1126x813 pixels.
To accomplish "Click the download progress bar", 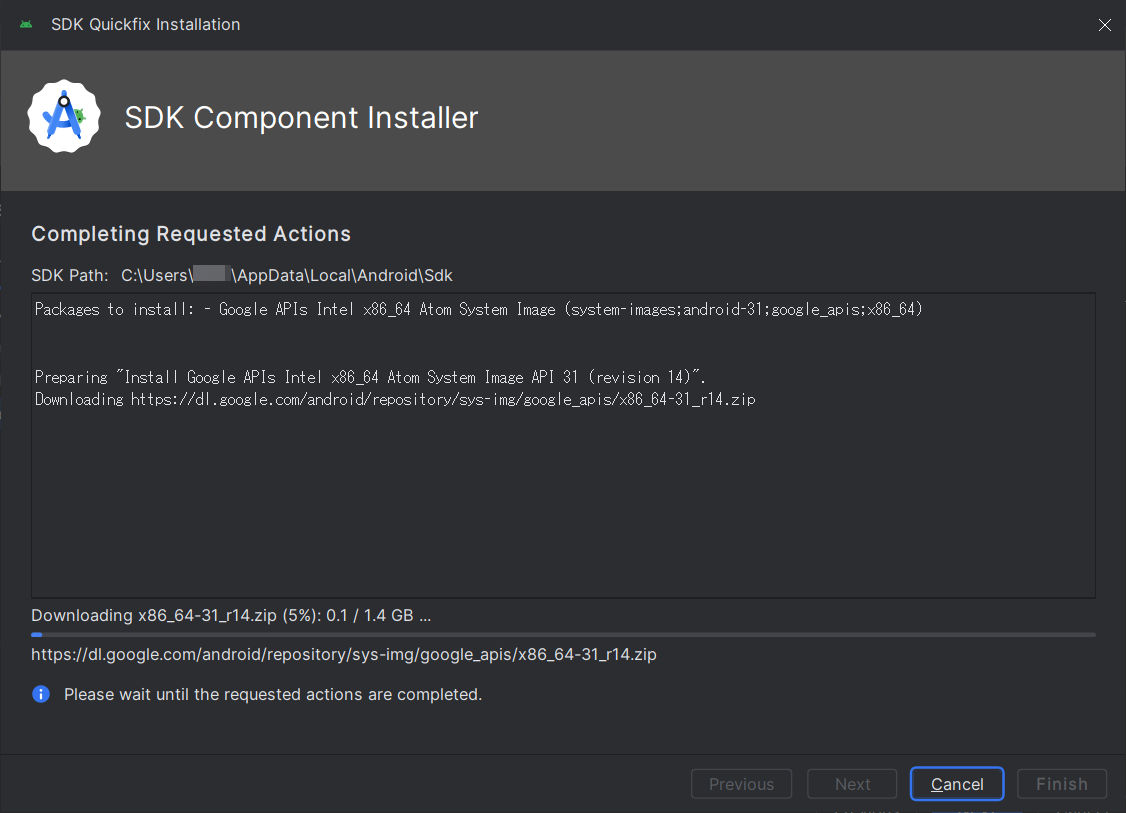I will pos(563,634).
